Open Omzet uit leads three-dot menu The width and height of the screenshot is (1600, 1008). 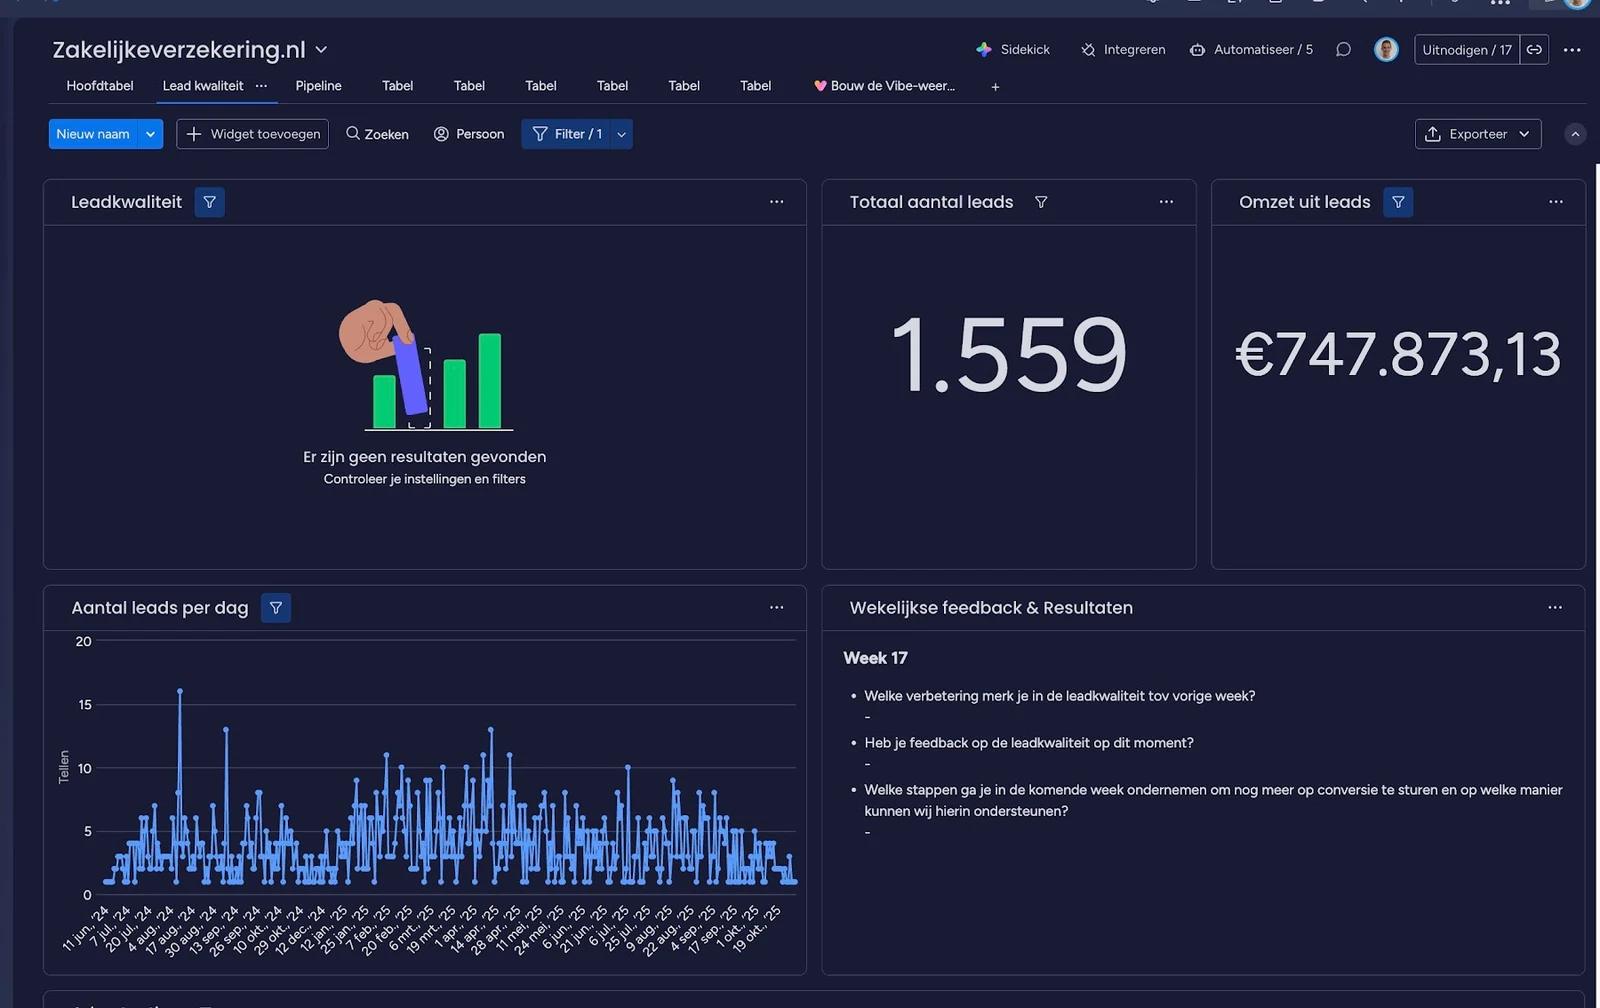(x=1556, y=202)
